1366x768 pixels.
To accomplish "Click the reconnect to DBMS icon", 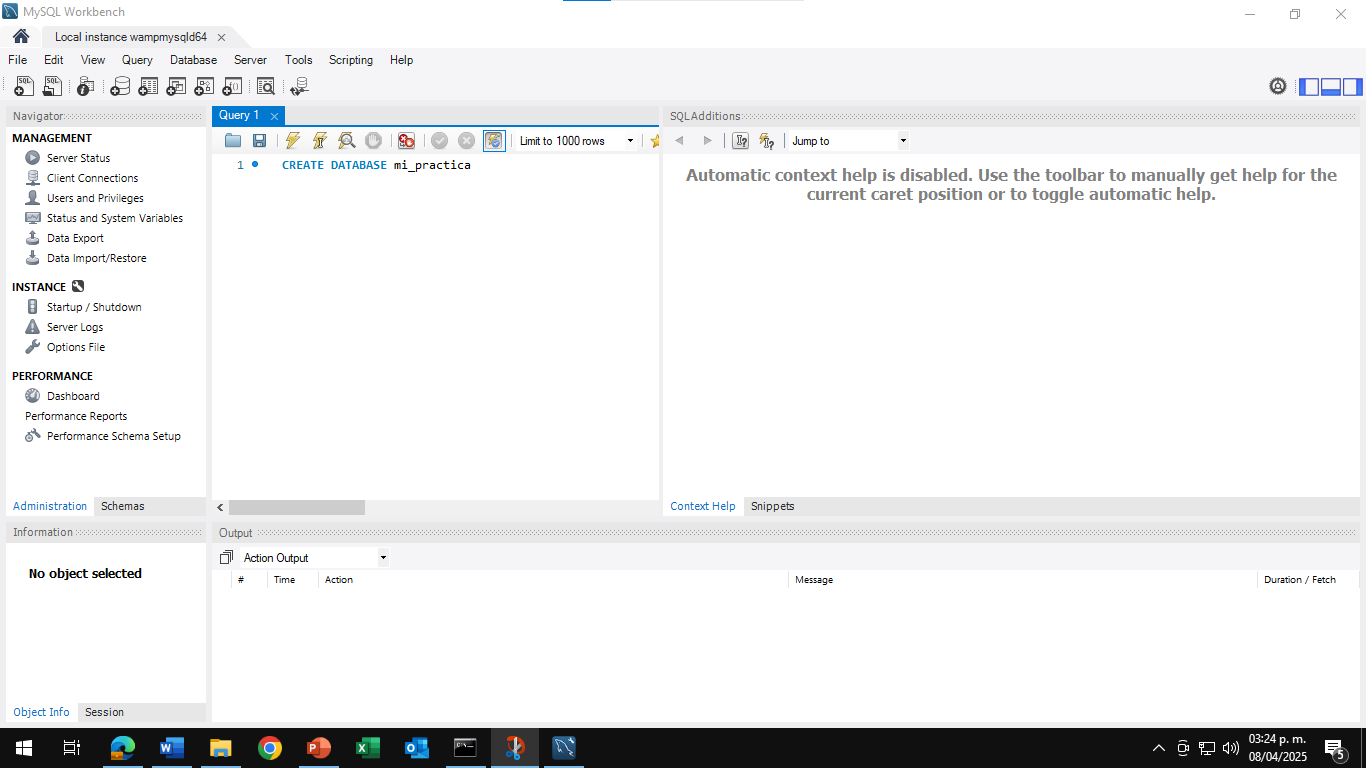I will pos(299,87).
